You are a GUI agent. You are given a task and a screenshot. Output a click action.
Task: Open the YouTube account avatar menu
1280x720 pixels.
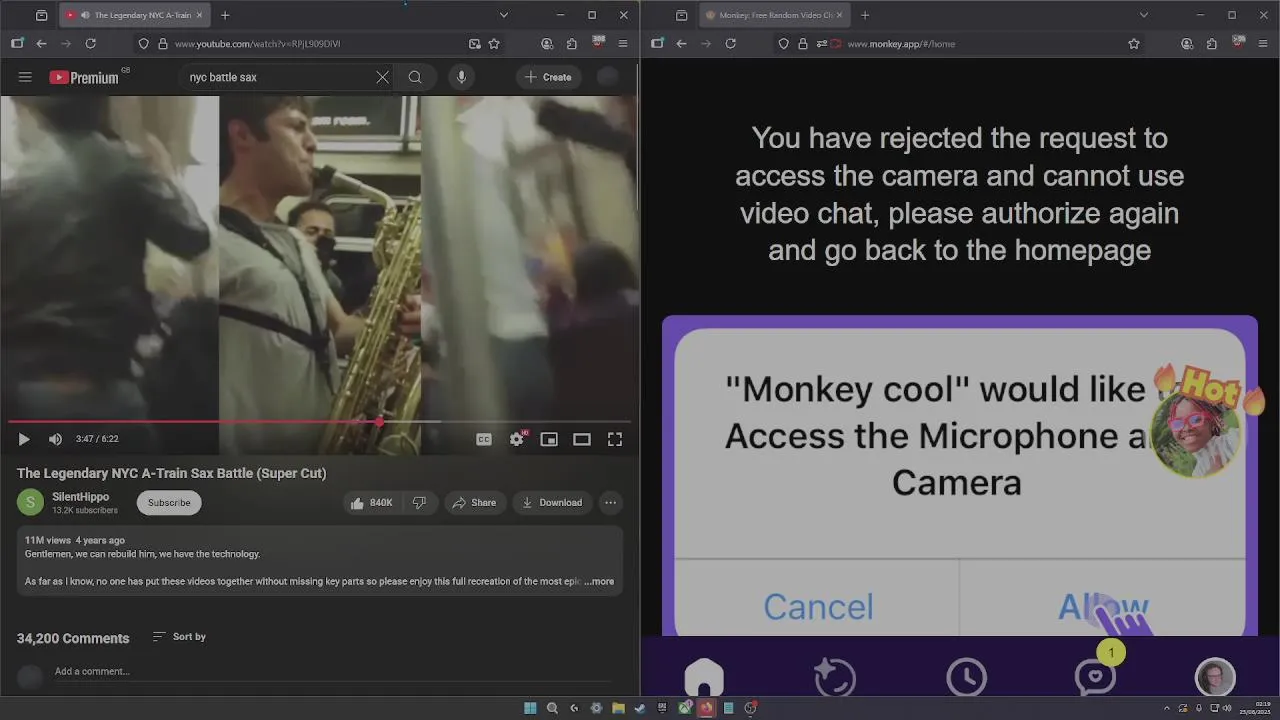click(608, 77)
